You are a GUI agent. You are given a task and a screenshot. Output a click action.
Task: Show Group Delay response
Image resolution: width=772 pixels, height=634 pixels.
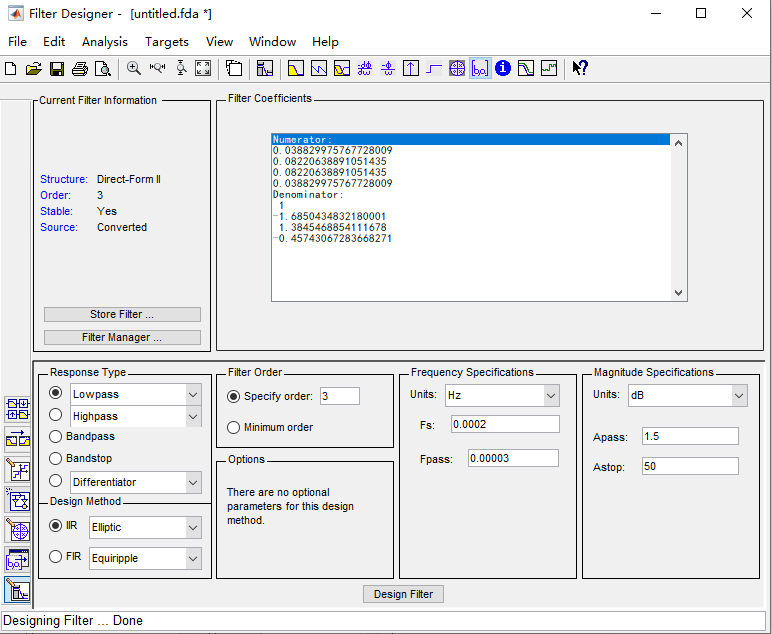click(x=365, y=68)
